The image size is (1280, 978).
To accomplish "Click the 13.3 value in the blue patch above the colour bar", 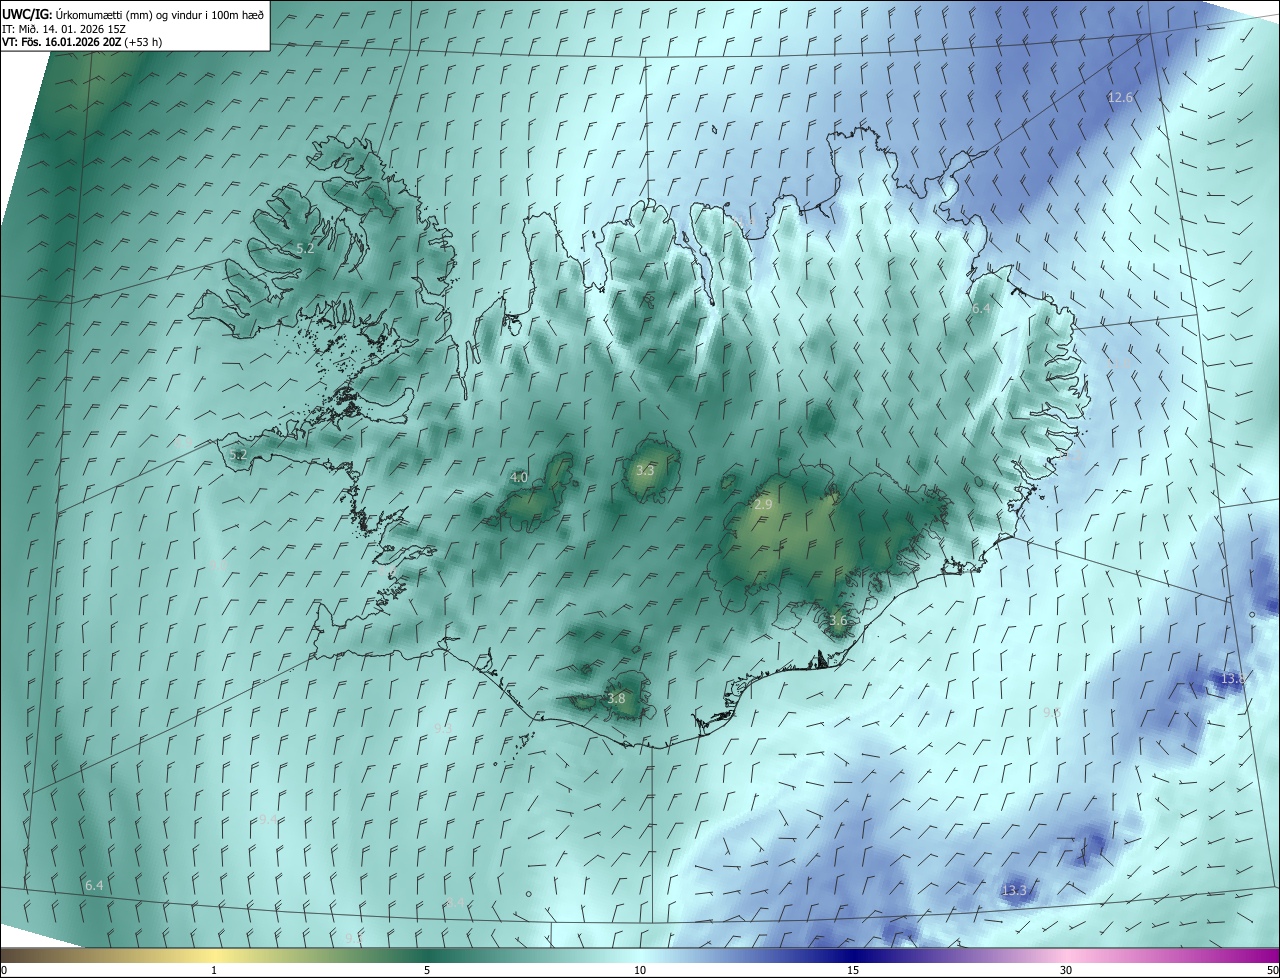I will (1013, 890).
